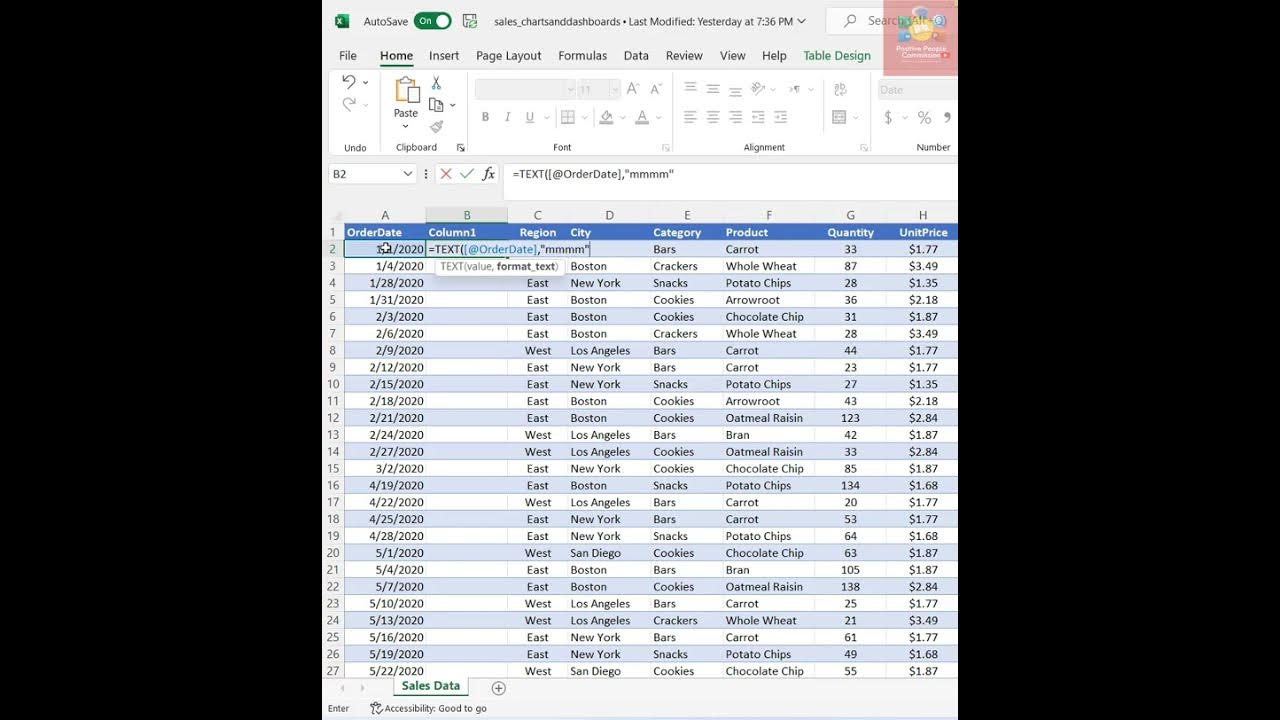Click the Top Align icon
This screenshot has width=1280, height=720.
pos(691,89)
